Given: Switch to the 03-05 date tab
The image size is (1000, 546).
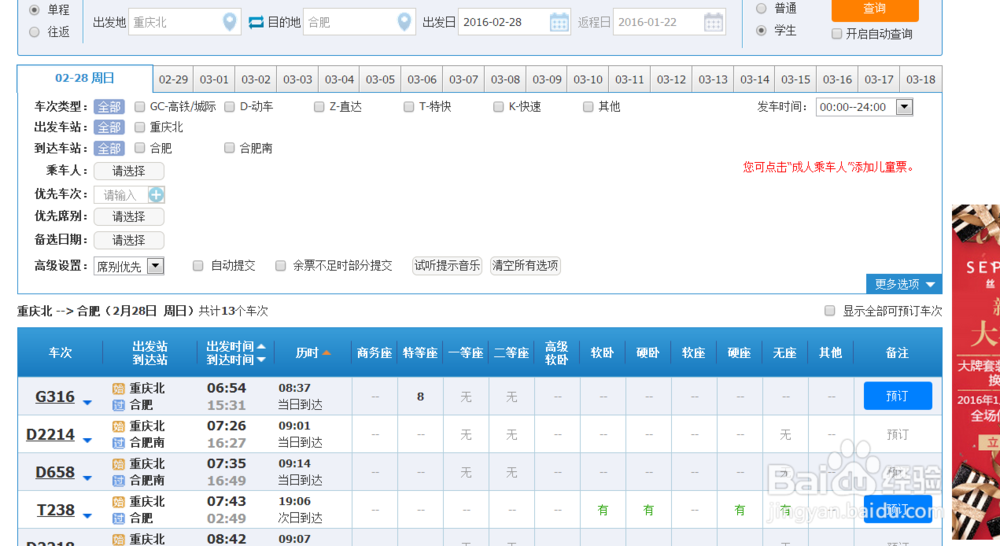Looking at the screenshot, I should click(x=380, y=80).
